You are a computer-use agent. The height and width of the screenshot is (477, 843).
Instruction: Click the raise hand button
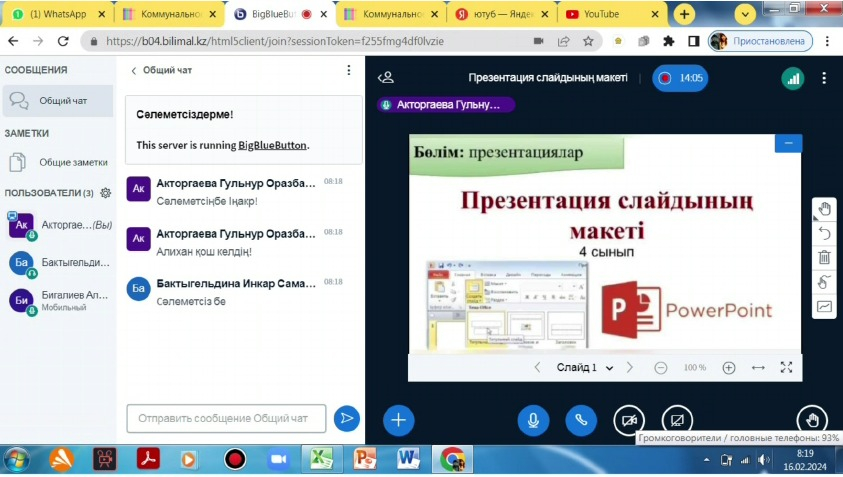tap(811, 420)
